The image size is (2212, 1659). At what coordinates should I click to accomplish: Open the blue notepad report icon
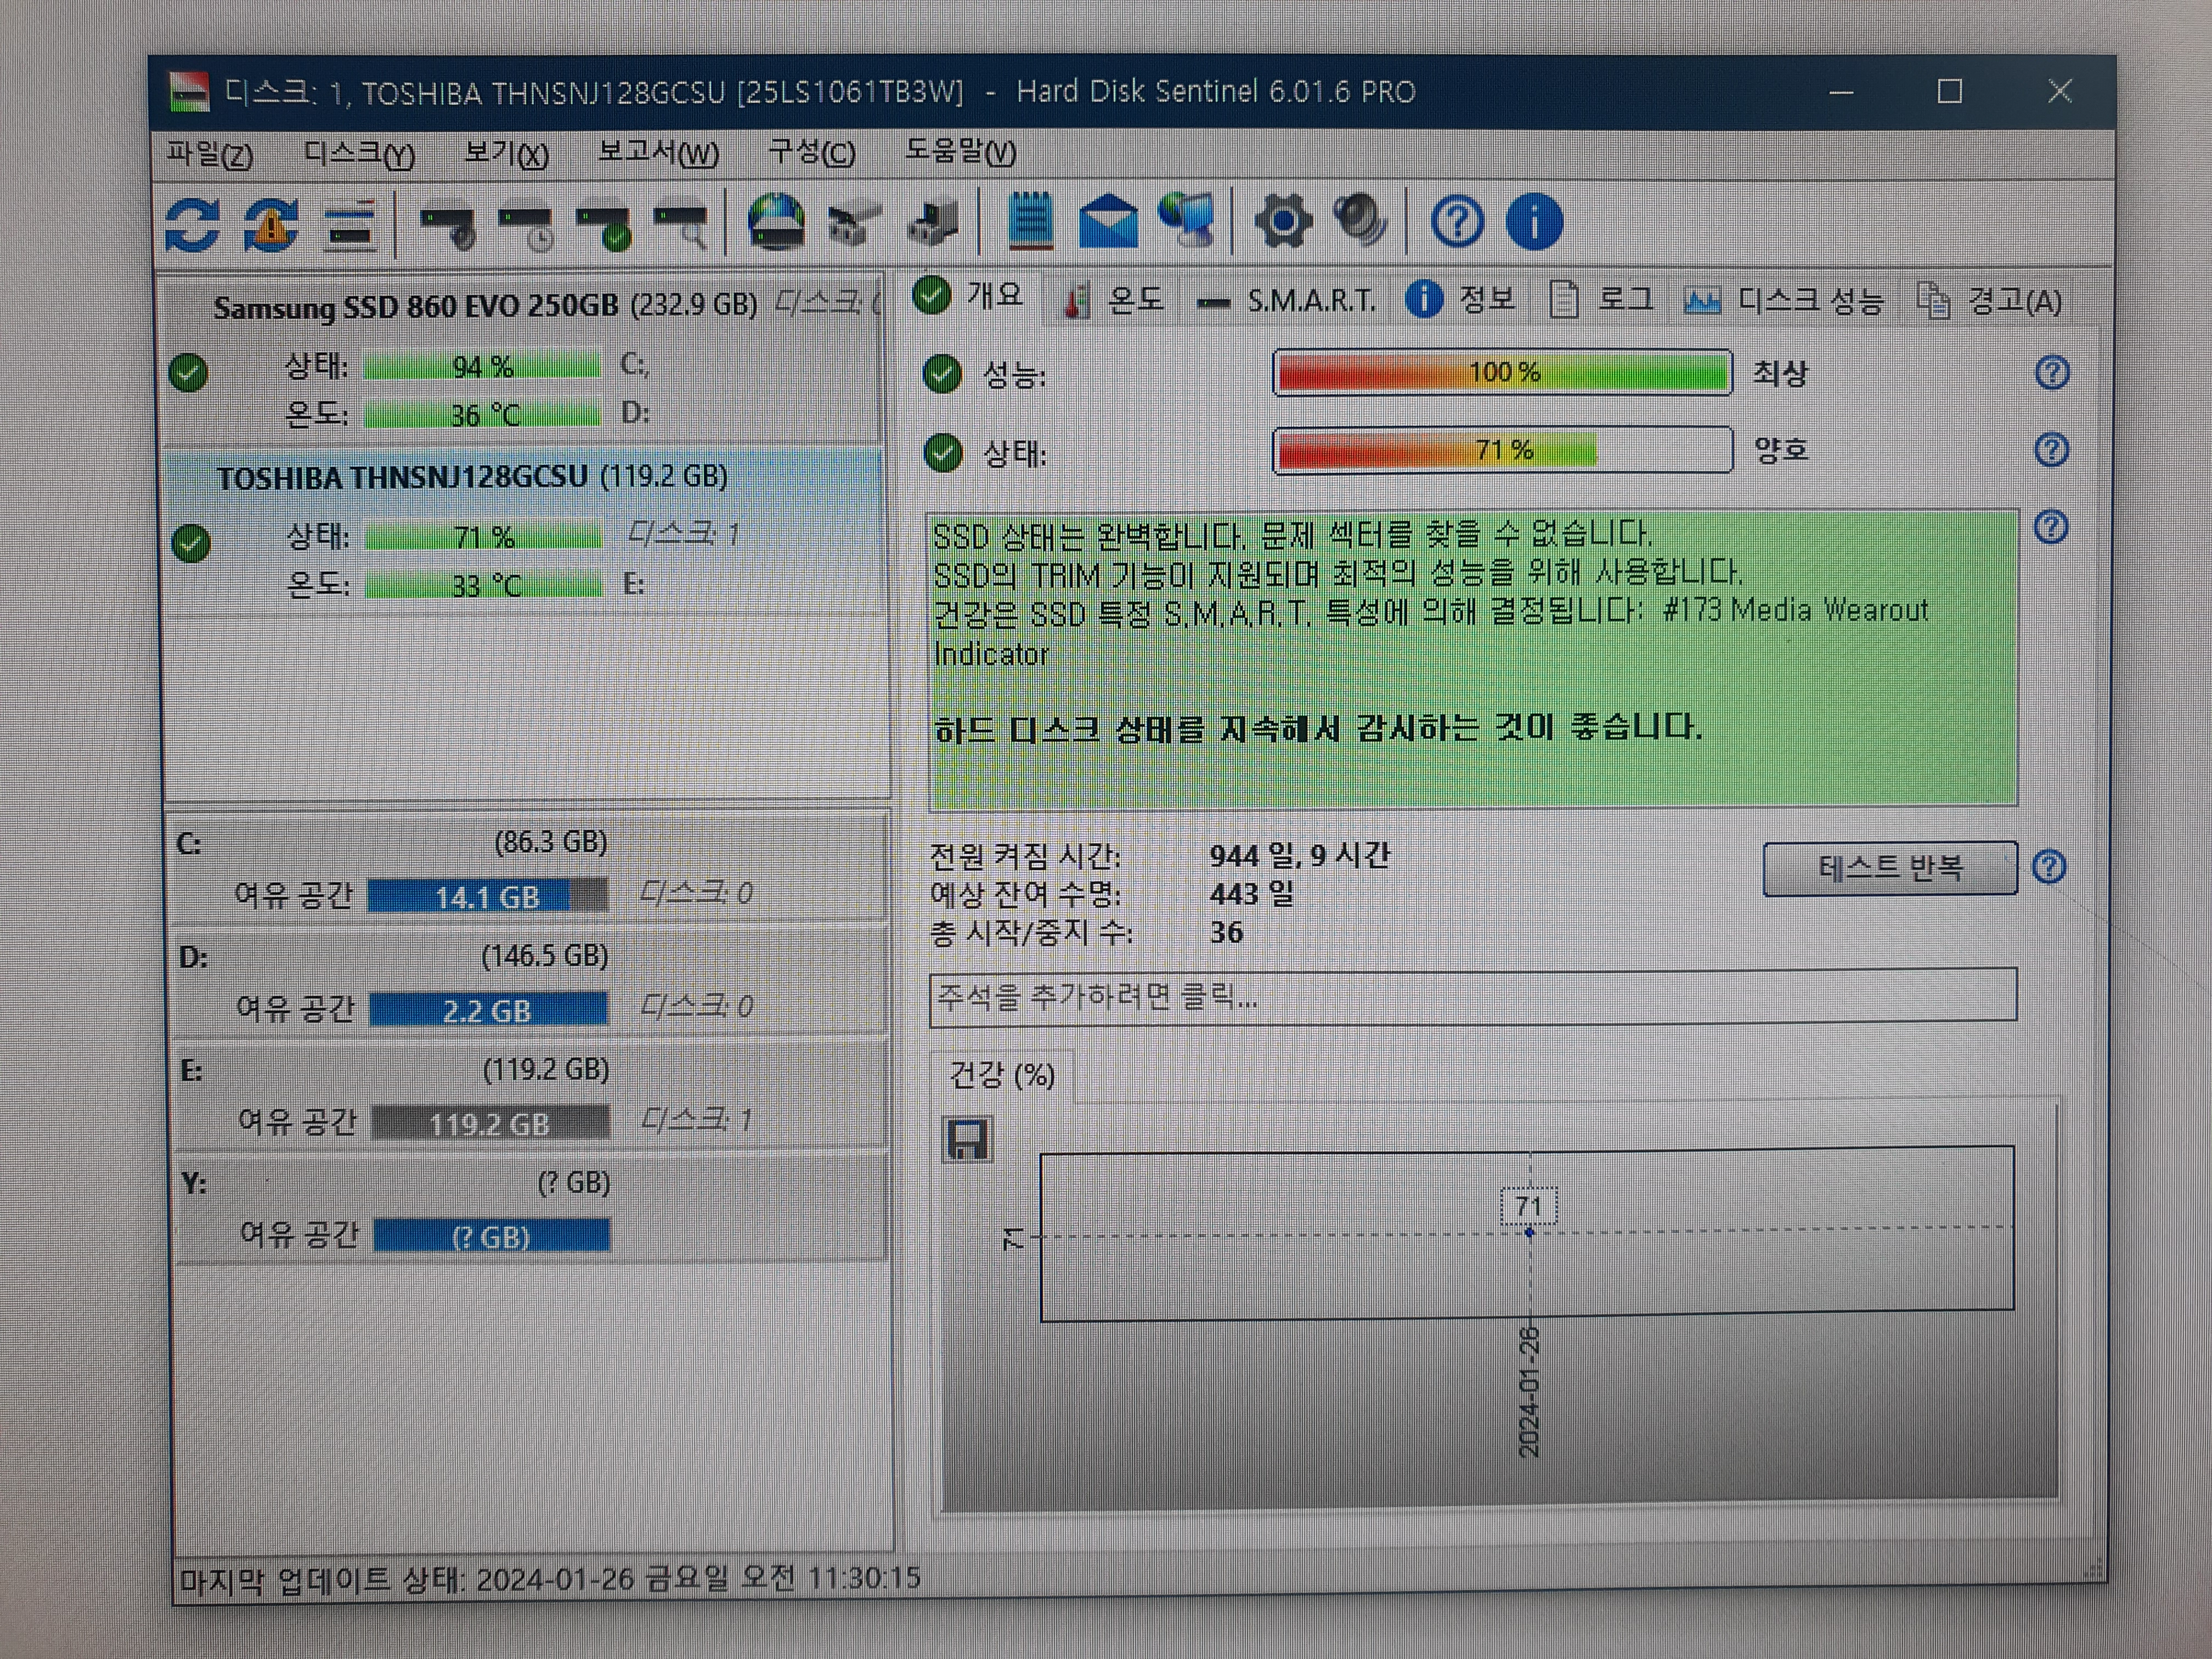[1030, 219]
